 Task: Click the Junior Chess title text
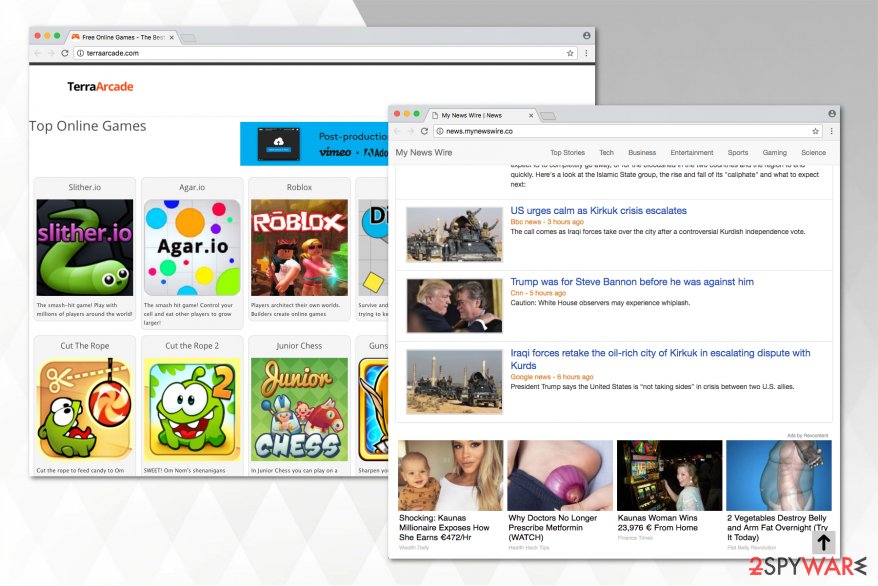(x=299, y=346)
